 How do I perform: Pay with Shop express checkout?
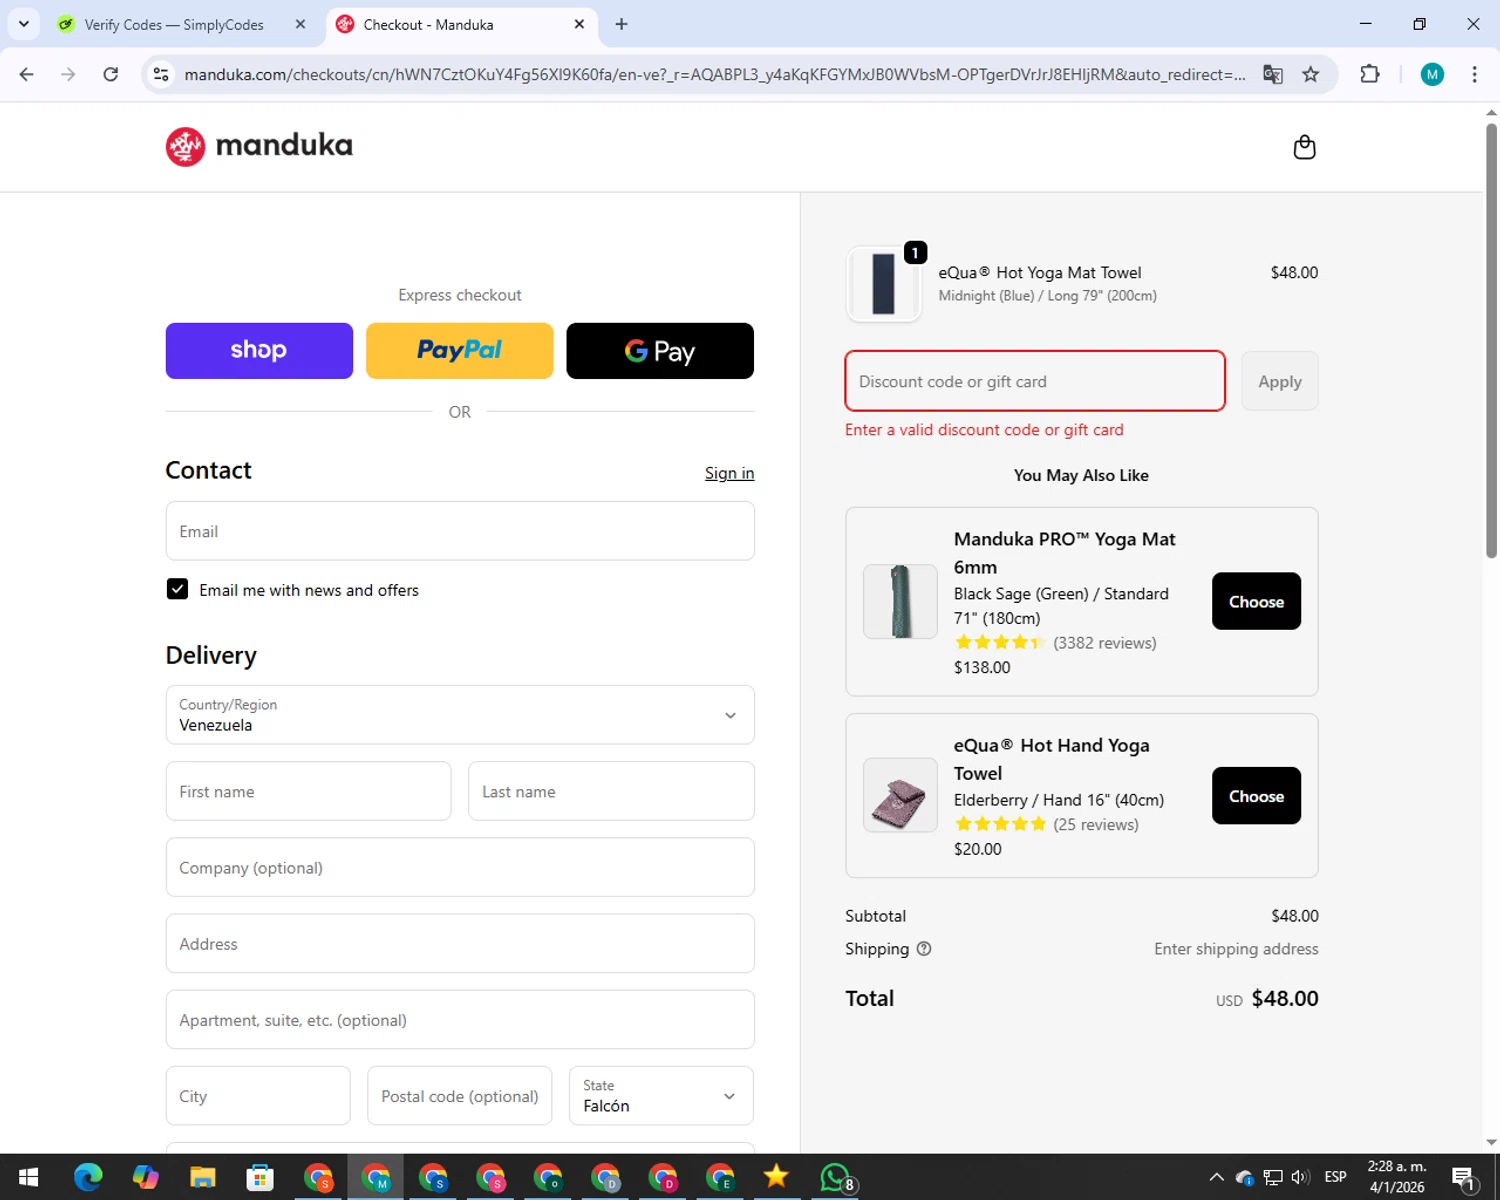(x=259, y=351)
